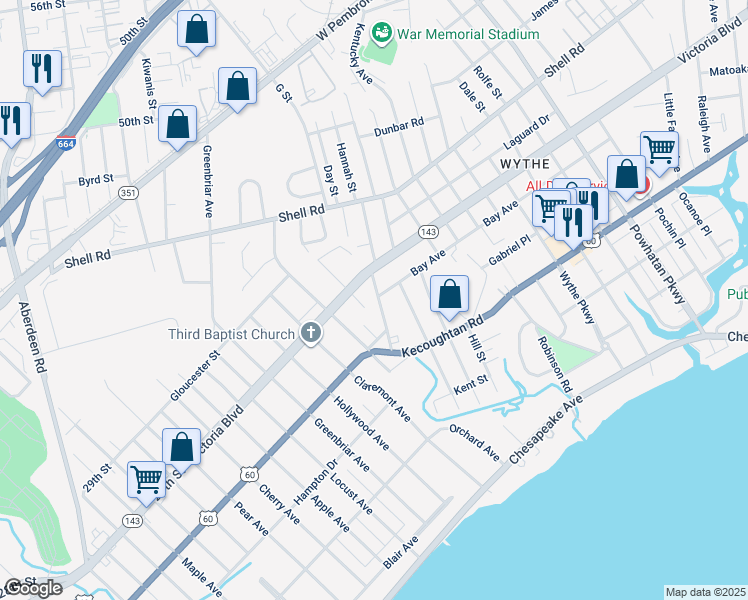Click the War Memorial Stadium green pin
The height and width of the screenshot is (600, 748).
[x=382, y=33]
